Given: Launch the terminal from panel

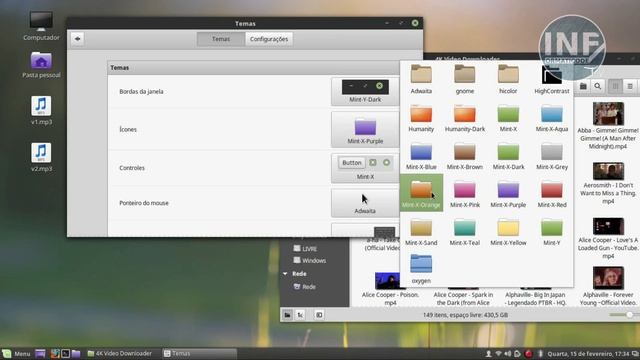Looking at the screenshot, I should pos(65,353).
